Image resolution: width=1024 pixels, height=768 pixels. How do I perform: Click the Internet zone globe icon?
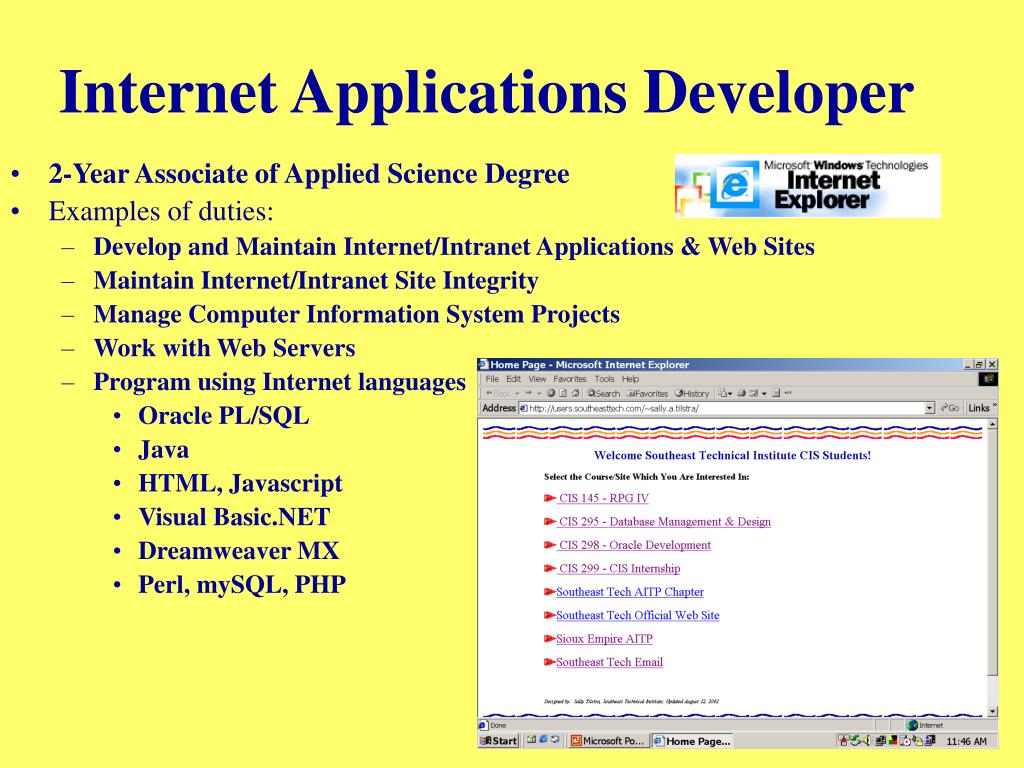click(912, 725)
